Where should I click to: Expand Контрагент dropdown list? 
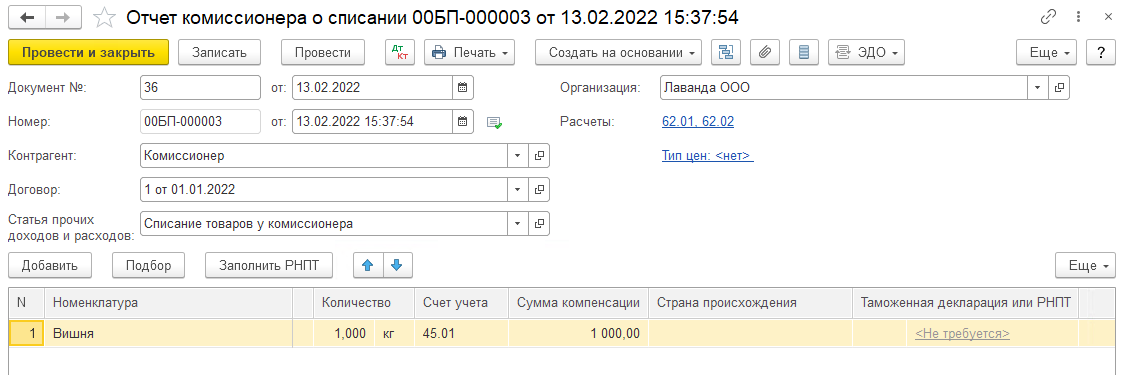coord(519,155)
